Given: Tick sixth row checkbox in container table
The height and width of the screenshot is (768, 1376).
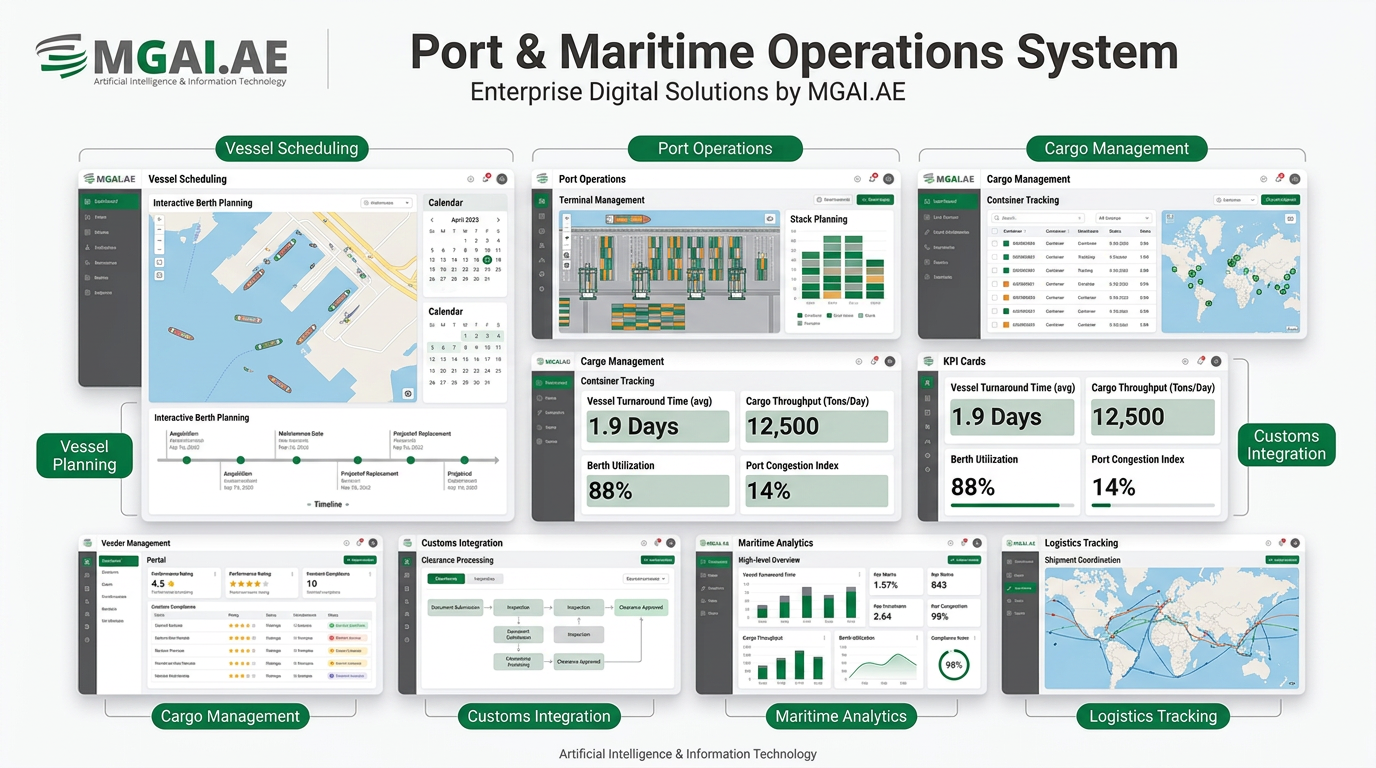Looking at the screenshot, I should 994,311.
